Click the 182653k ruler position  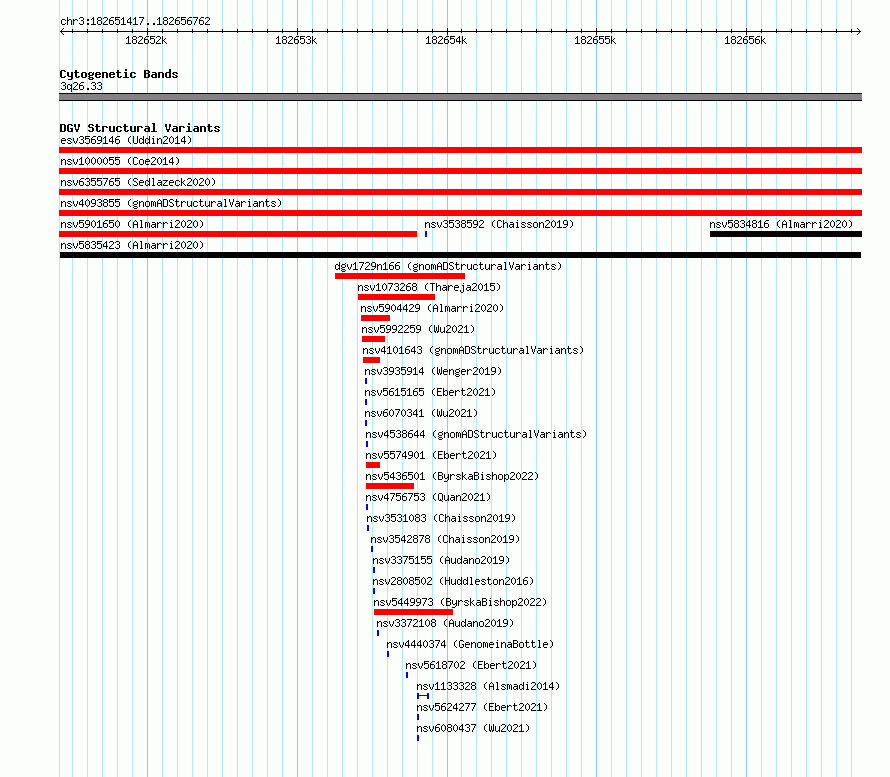tap(296, 40)
